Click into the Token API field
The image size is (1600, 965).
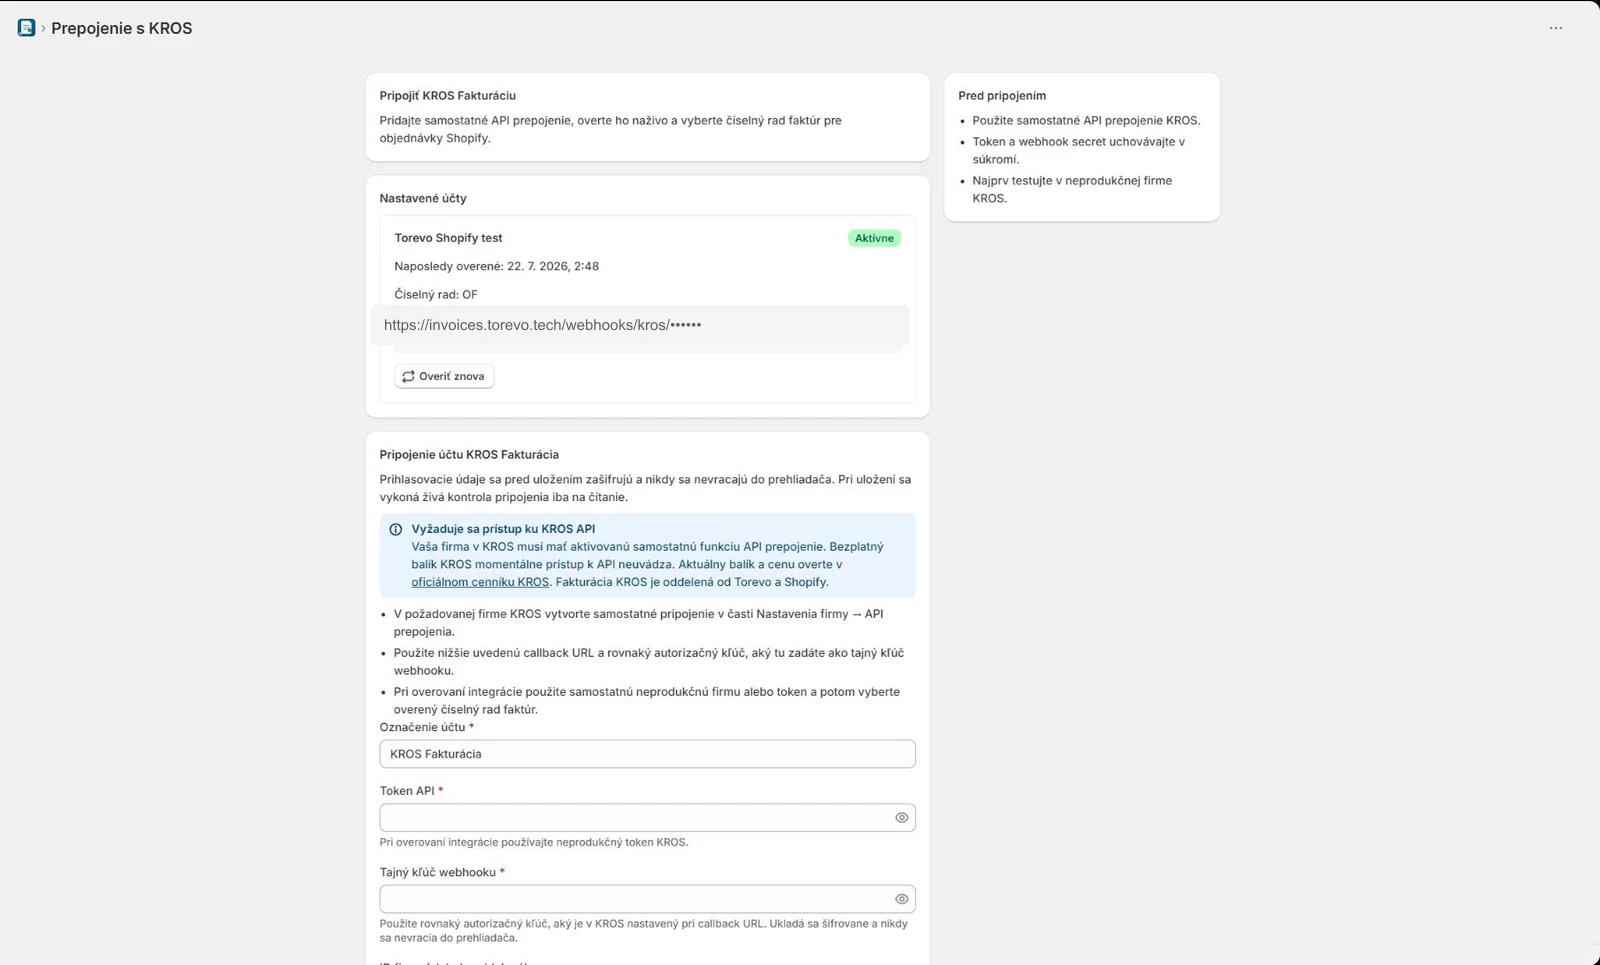636,818
